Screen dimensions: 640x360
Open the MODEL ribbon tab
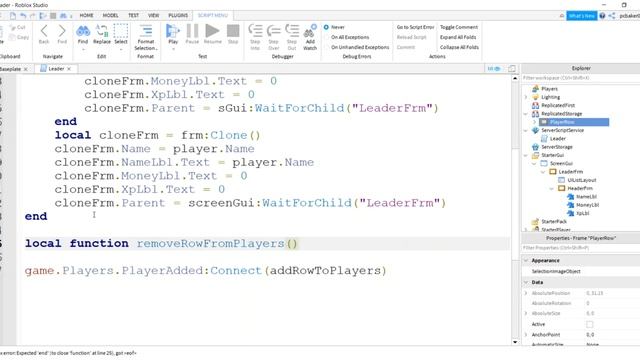click(x=110, y=16)
